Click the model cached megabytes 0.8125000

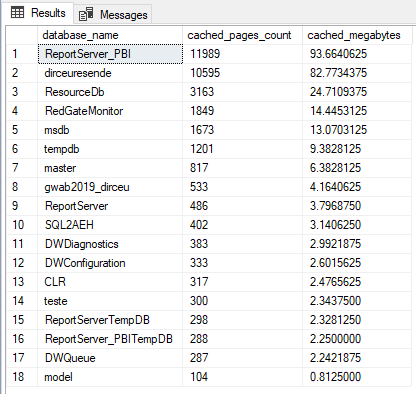357,377
